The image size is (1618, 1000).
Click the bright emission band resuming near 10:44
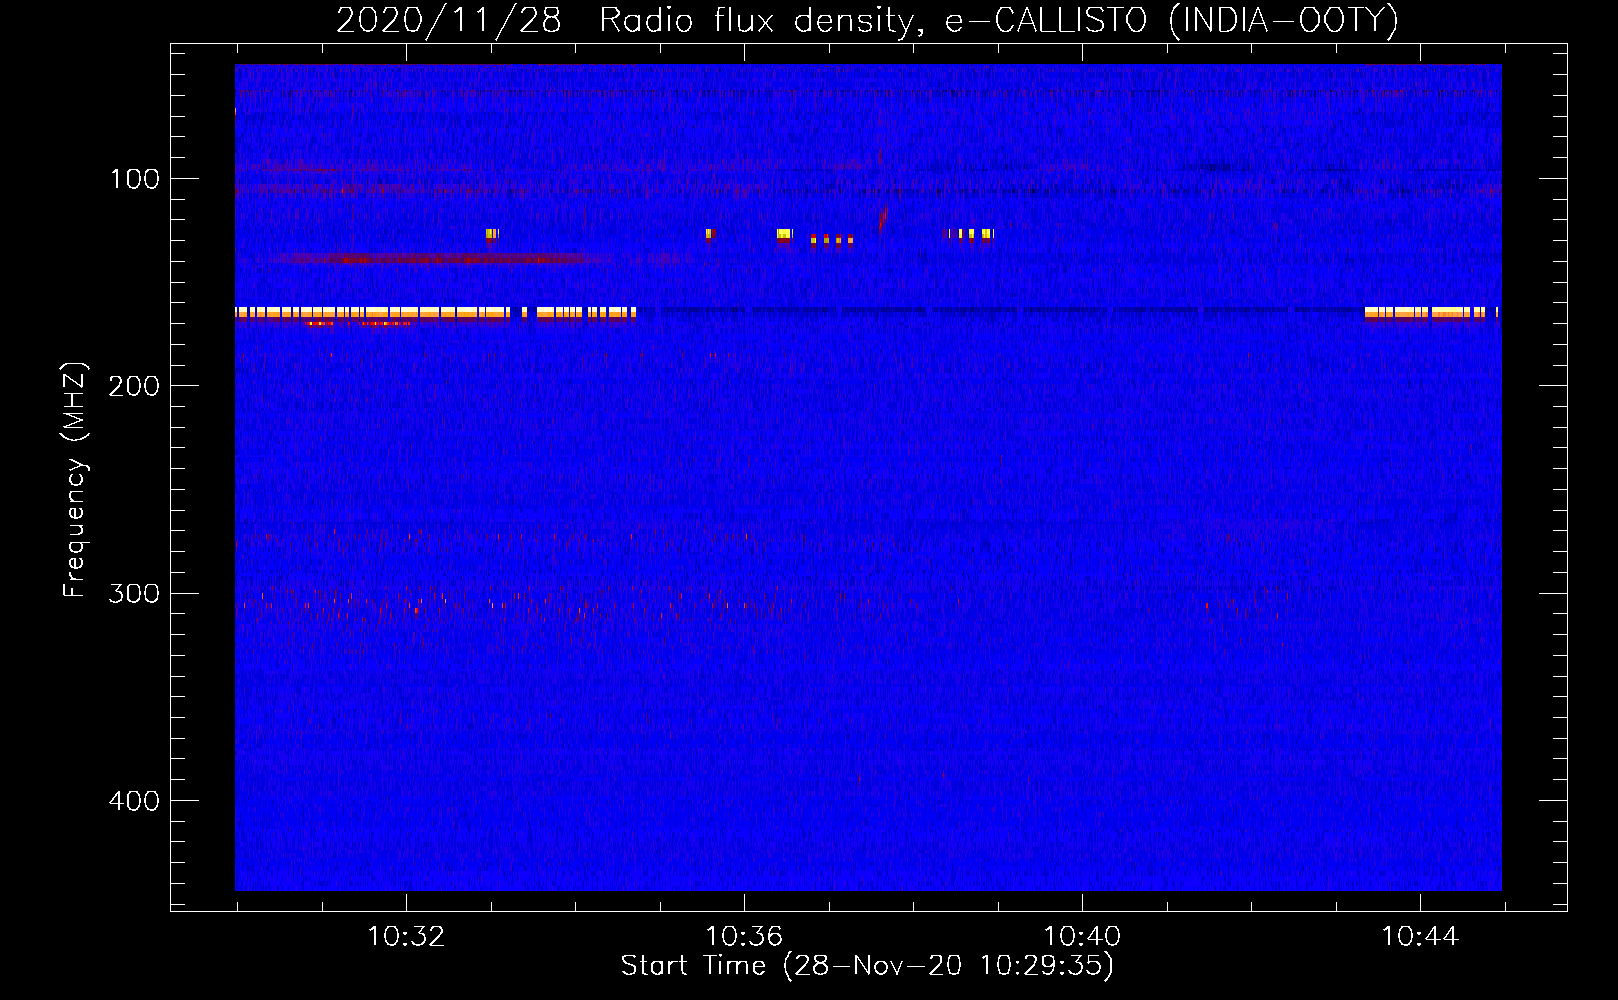1431,313
